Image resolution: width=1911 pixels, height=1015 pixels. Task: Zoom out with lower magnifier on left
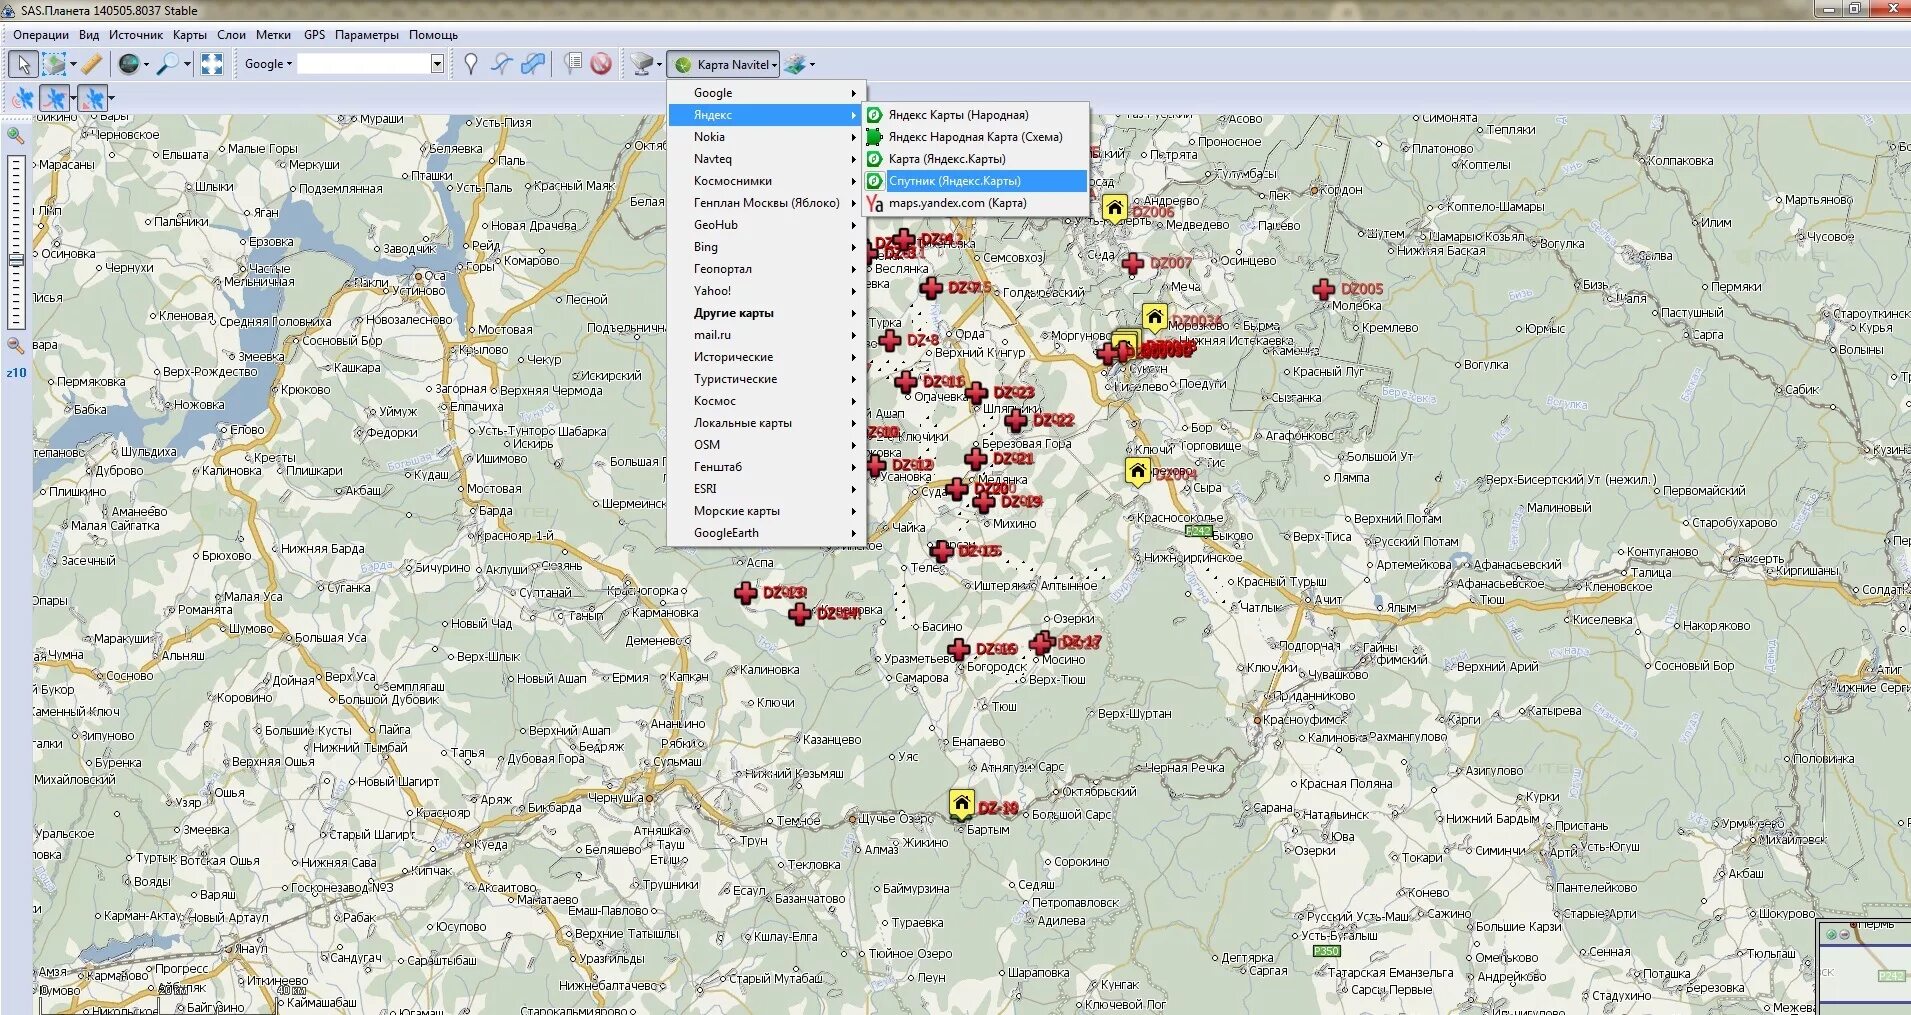(16, 345)
